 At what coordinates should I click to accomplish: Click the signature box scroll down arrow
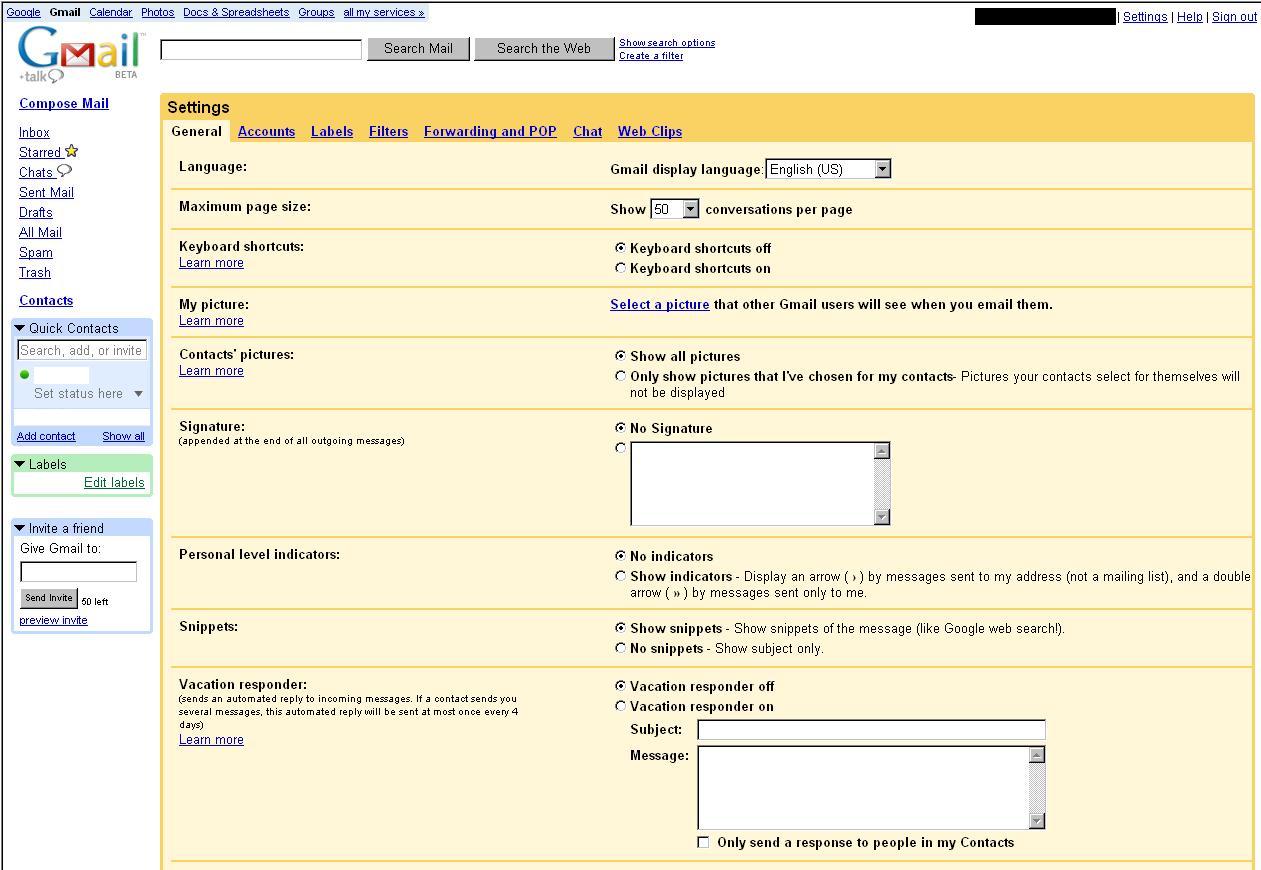click(881, 517)
